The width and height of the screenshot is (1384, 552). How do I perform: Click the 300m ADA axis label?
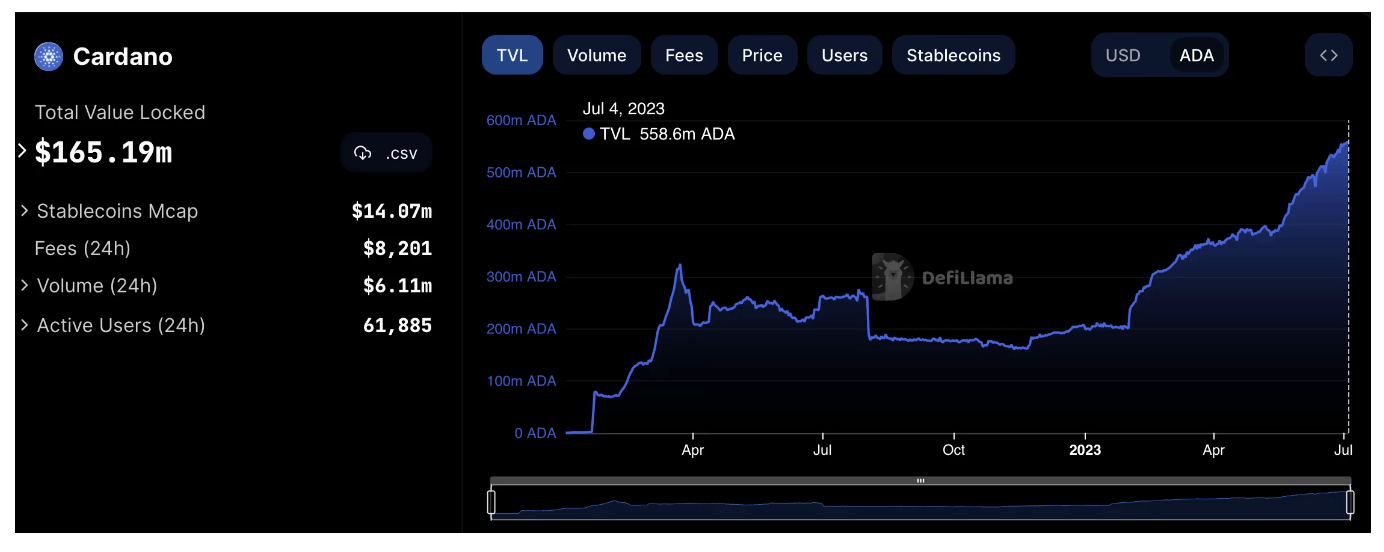[521, 276]
